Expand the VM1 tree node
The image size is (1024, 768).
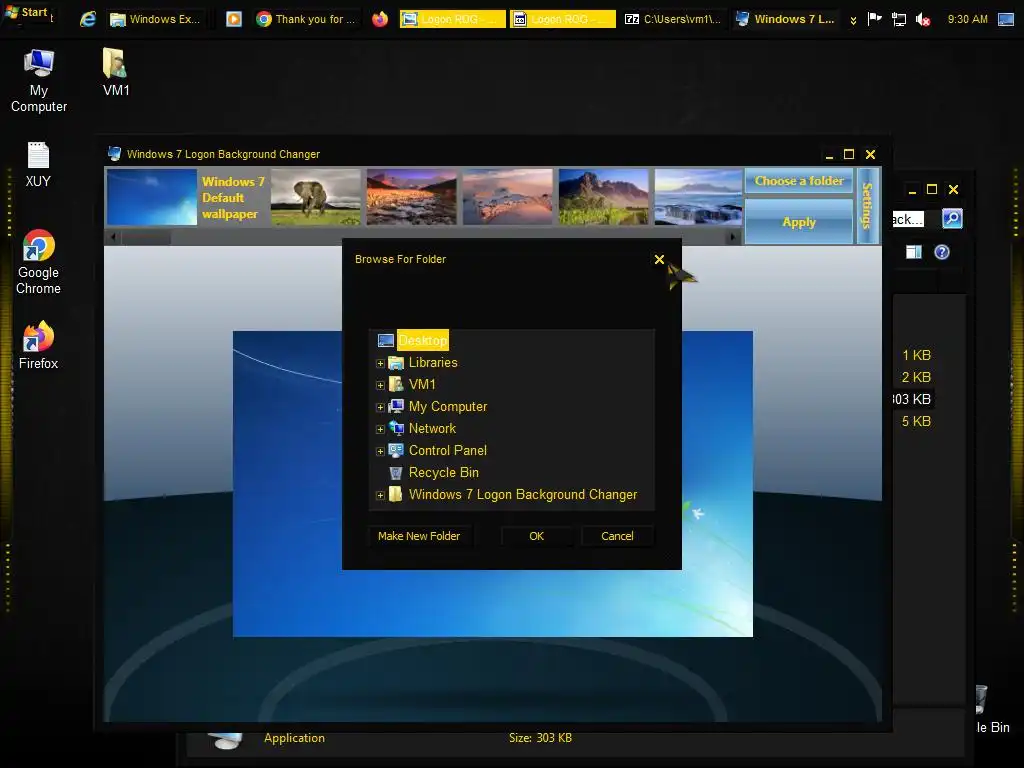(x=380, y=385)
